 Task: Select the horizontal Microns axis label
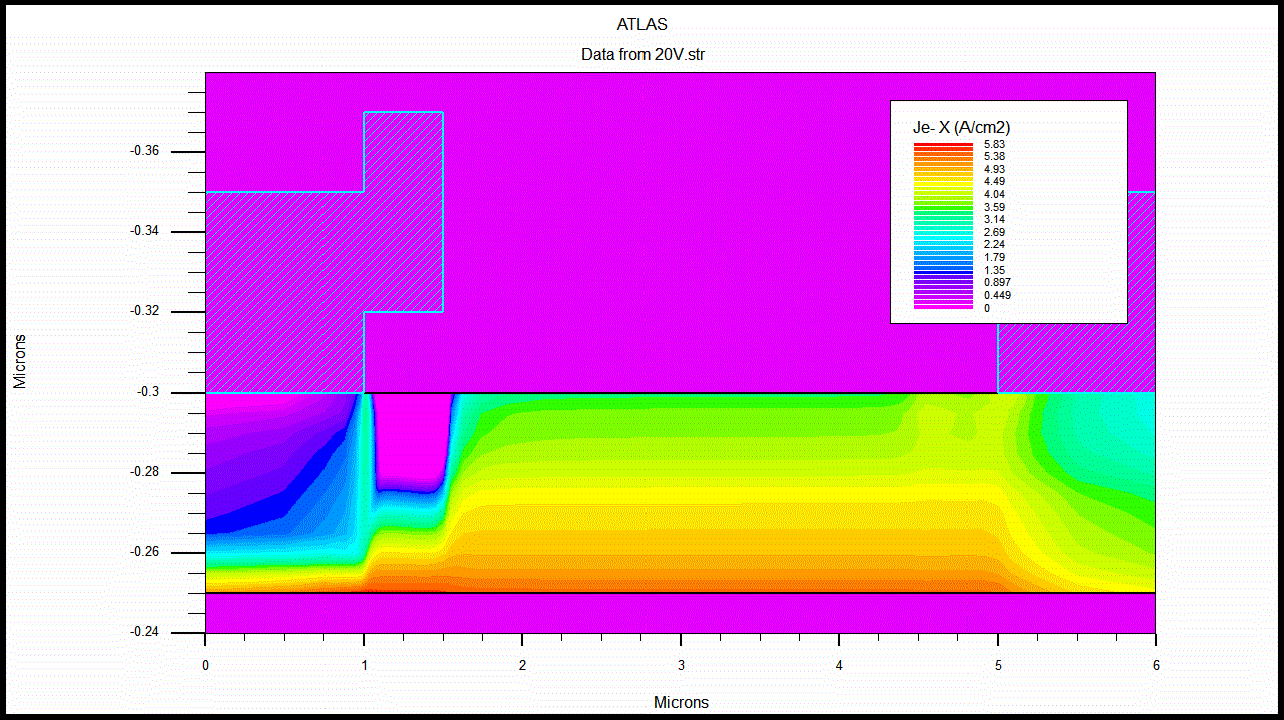pos(680,702)
